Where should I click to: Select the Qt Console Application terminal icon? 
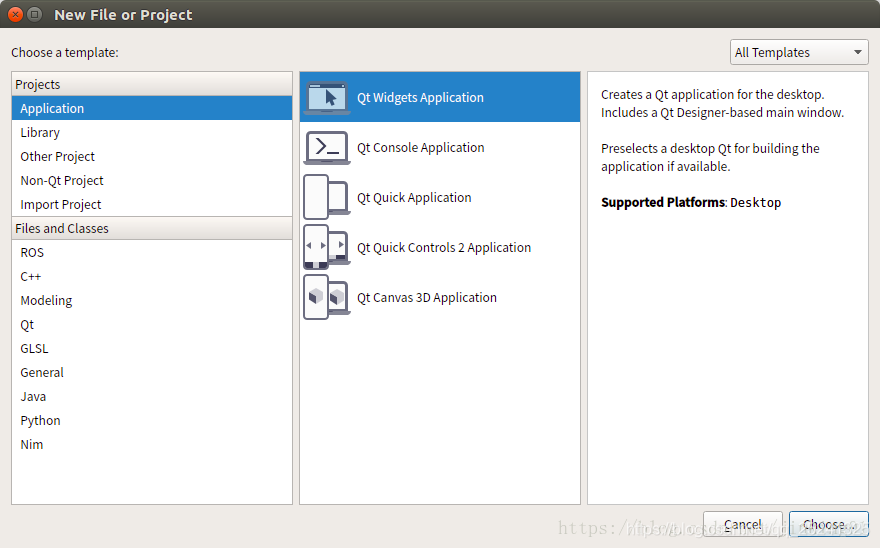(327, 148)
